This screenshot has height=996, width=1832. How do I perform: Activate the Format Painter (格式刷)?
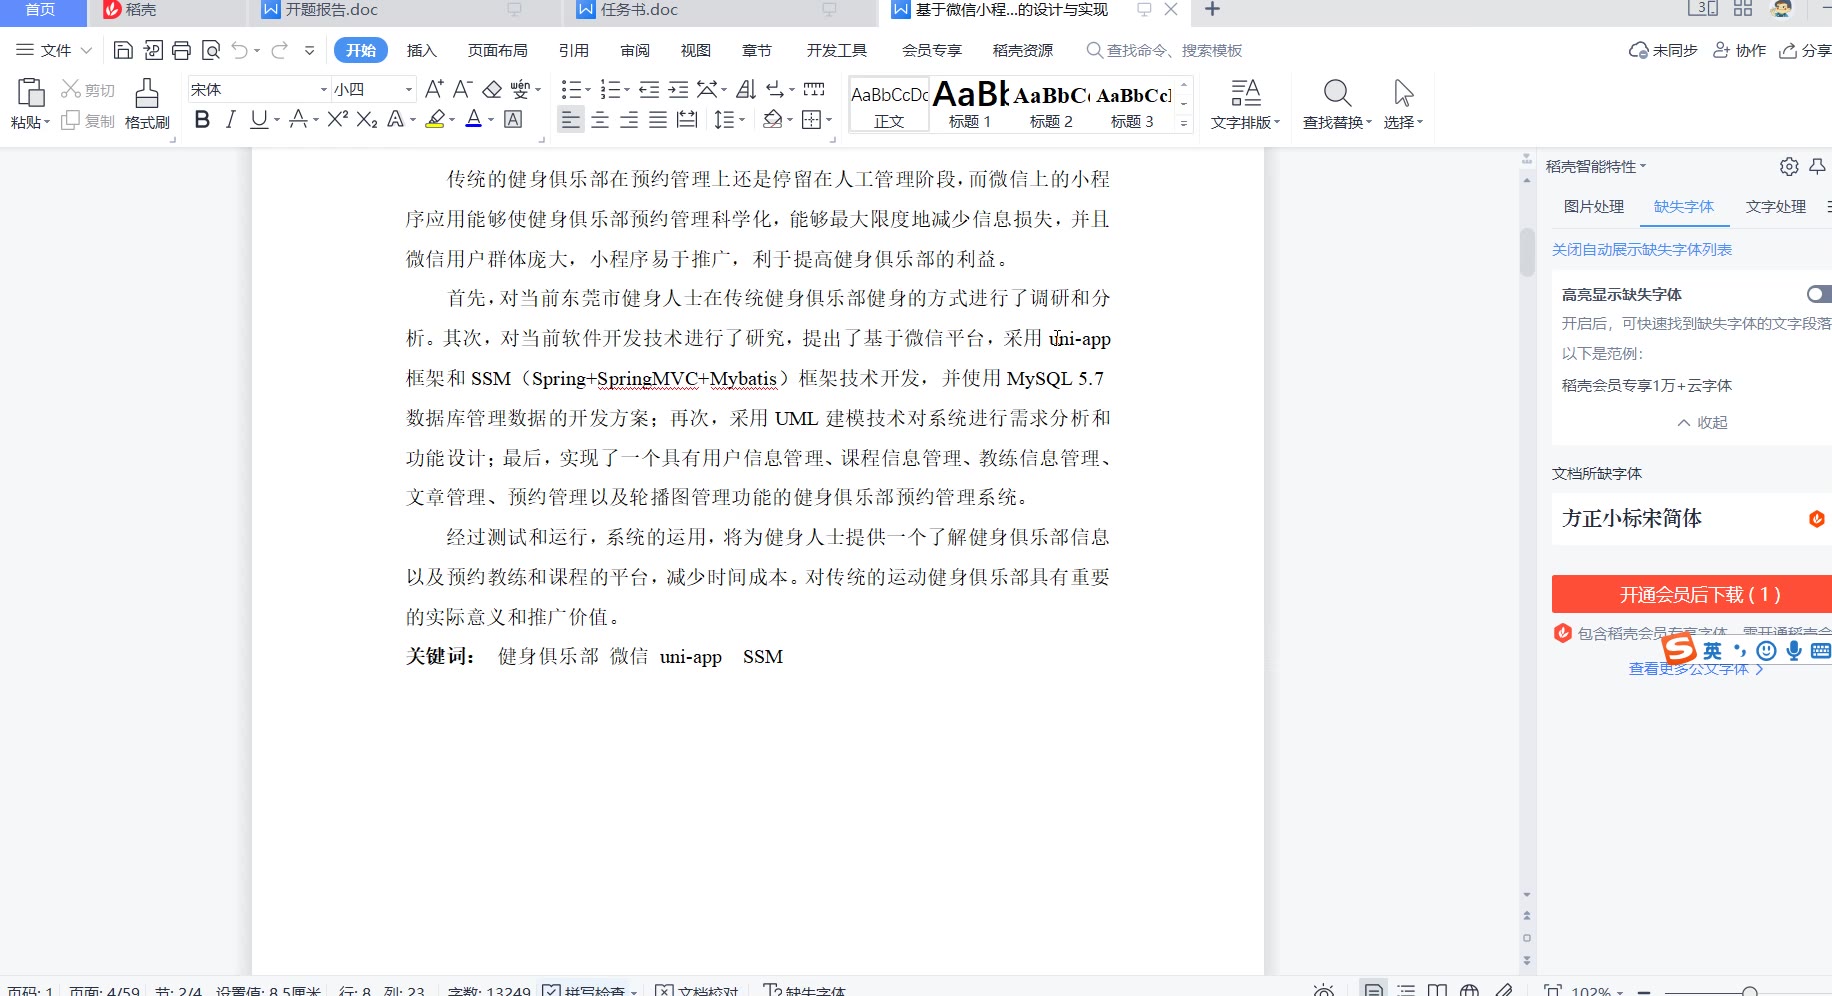pyautogui.click(x=147, y=104)
